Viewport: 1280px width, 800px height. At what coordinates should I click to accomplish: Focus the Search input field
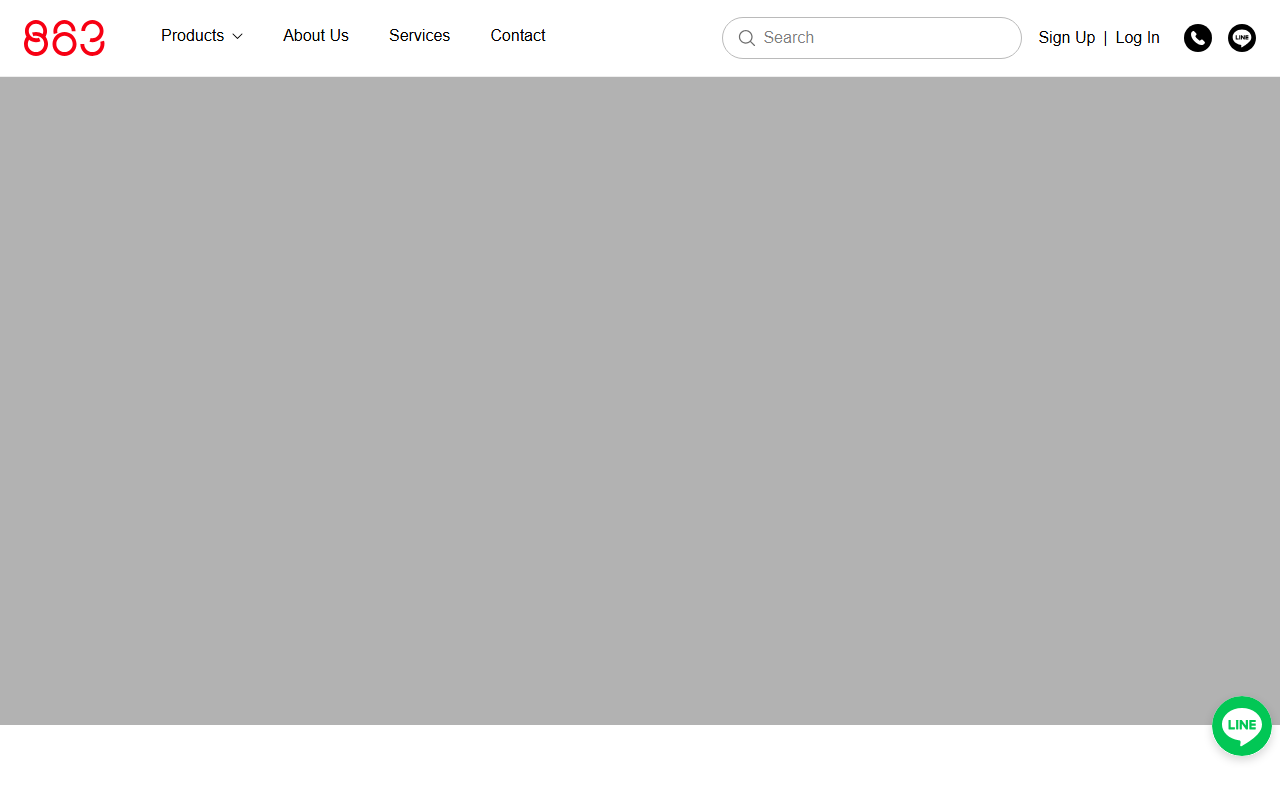coord(872,38)
